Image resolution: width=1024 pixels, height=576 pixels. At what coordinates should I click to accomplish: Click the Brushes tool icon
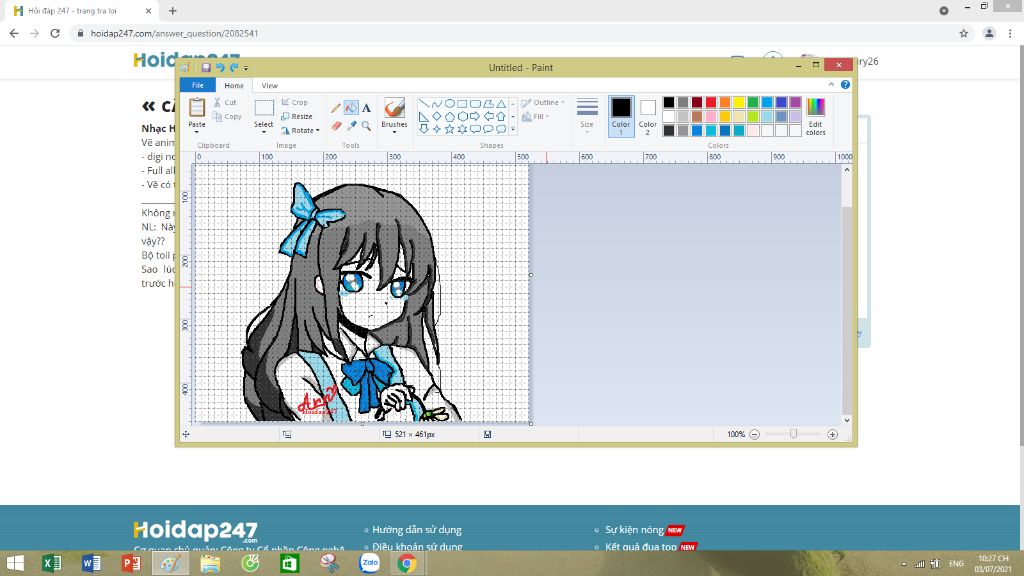tap(394, 108)
